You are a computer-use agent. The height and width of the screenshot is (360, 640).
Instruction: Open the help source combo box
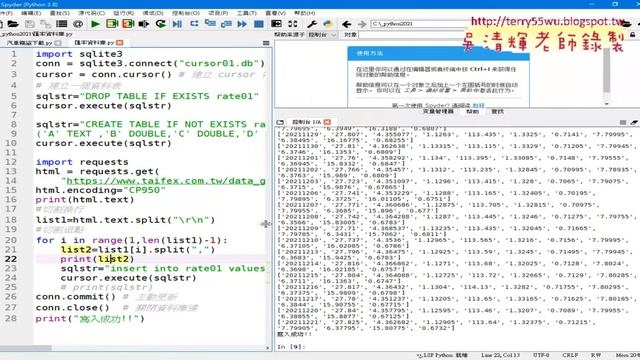[322, 35]
